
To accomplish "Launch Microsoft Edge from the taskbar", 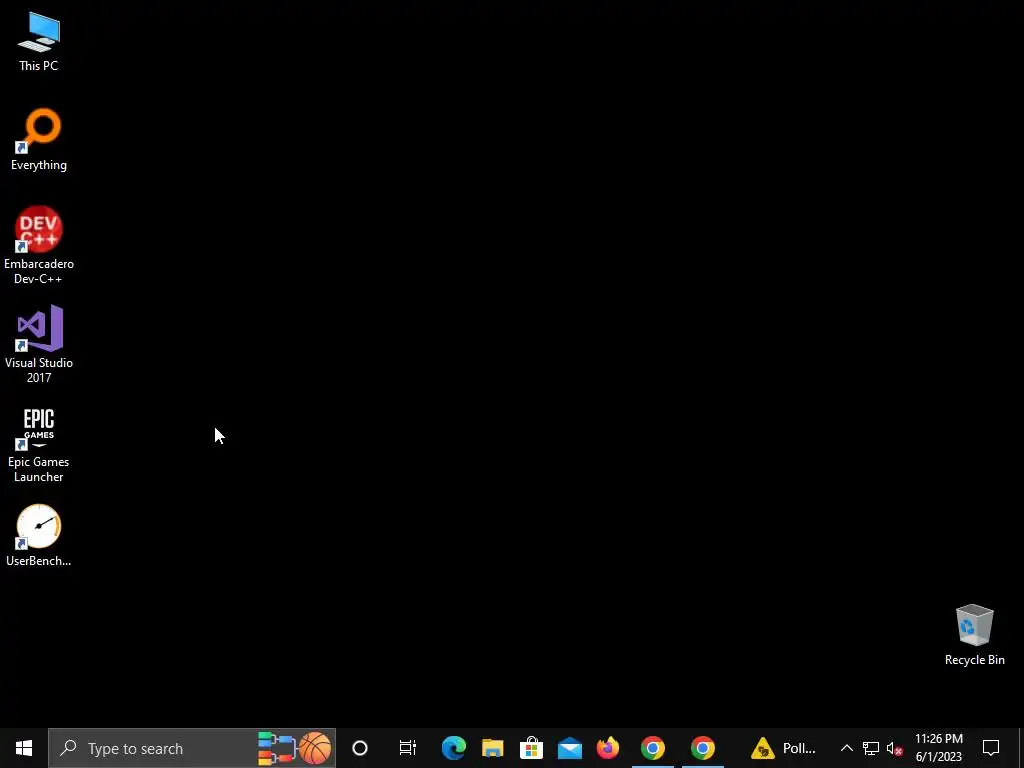I will click(453, 748).
